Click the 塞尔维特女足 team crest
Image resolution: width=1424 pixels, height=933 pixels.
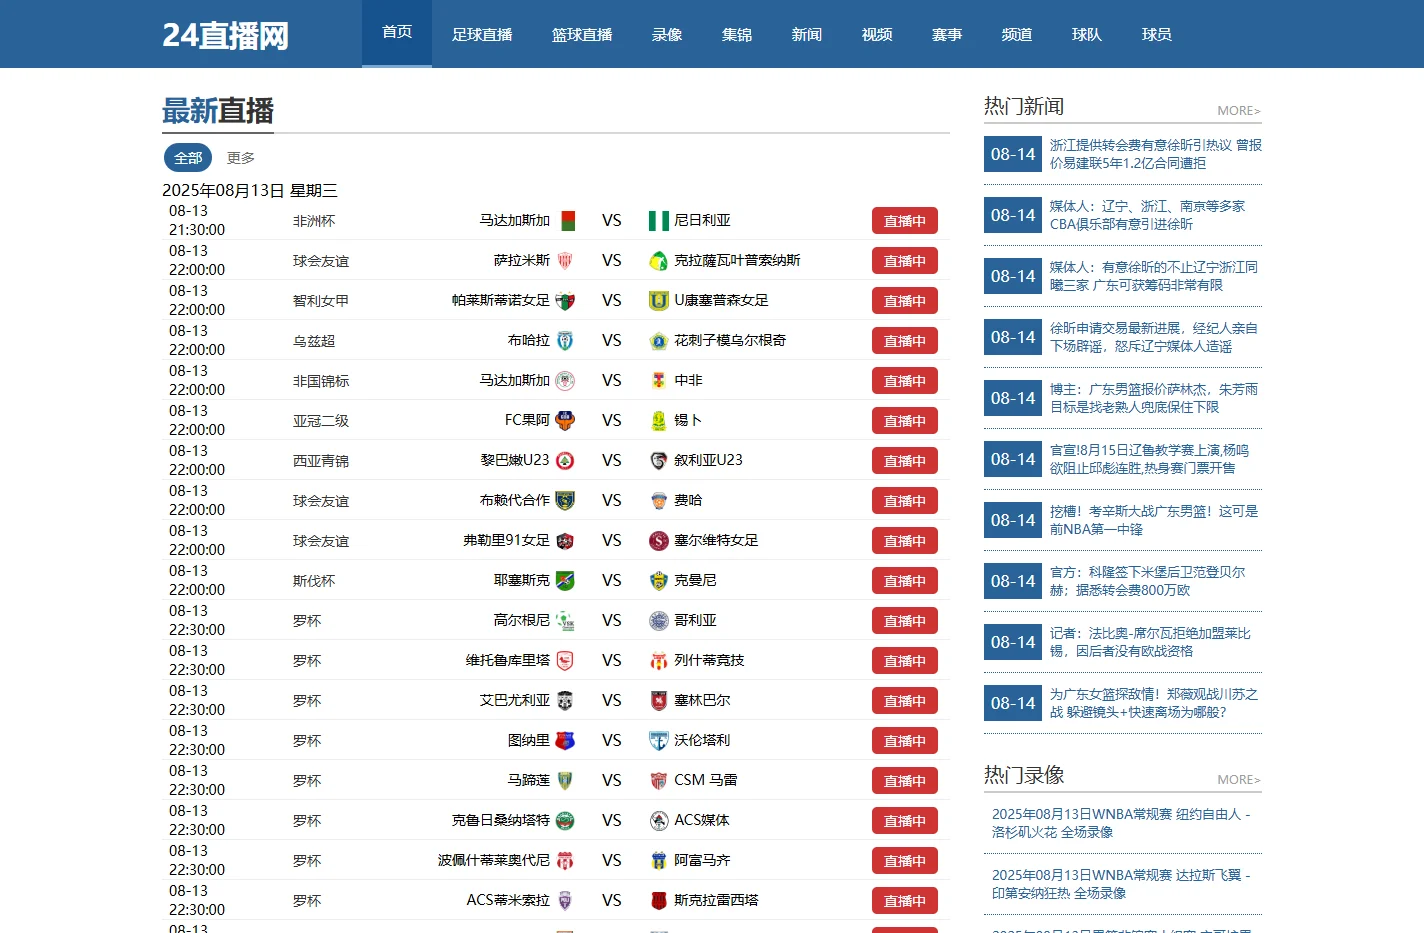click(659, 540)
